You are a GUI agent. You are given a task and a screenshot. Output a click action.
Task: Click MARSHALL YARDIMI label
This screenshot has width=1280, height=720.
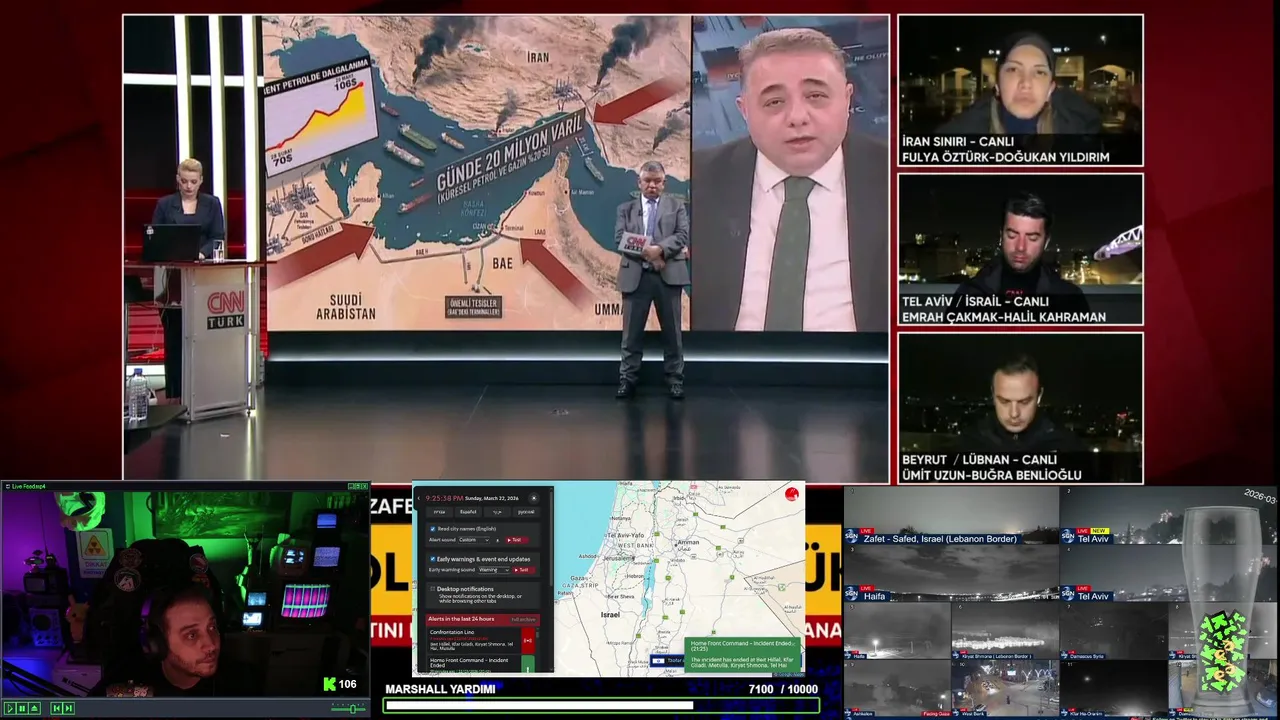pyautogui.click(x=440, y=689)
